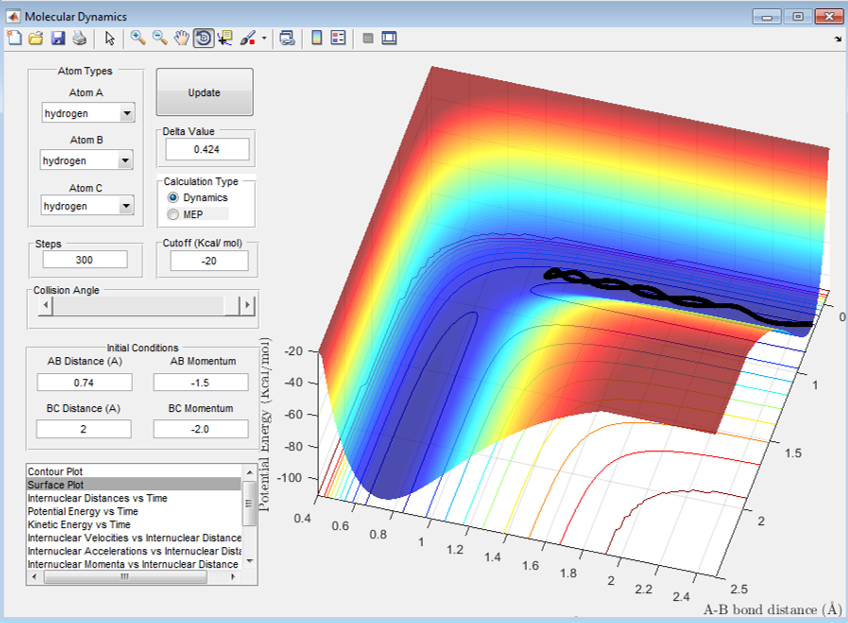Image resolution: width=848 pixels, height=623 pixels.
Task: Click the Open File folder icon
Action: coord(36,38)
